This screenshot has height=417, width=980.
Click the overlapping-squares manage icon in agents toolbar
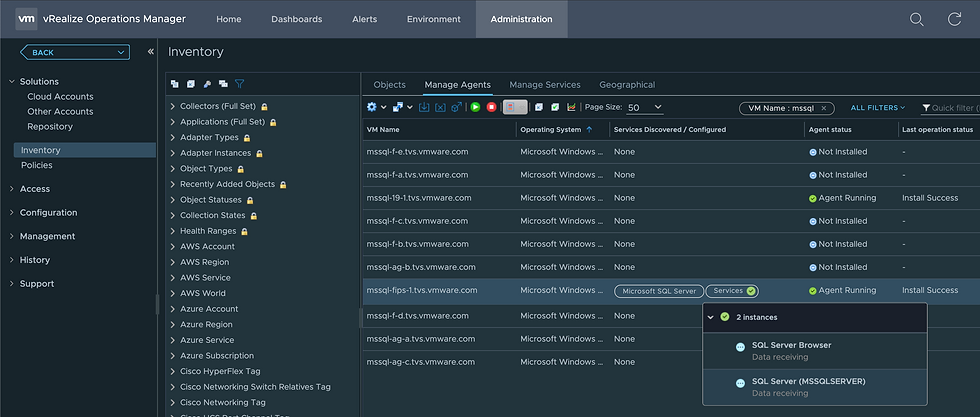(398, 107)
